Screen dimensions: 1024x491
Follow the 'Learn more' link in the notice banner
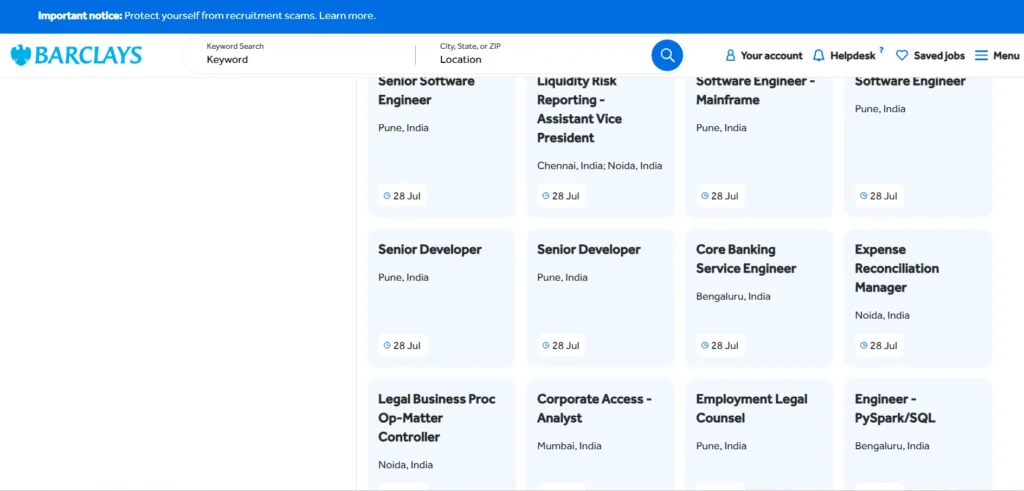tap(347, 16)
